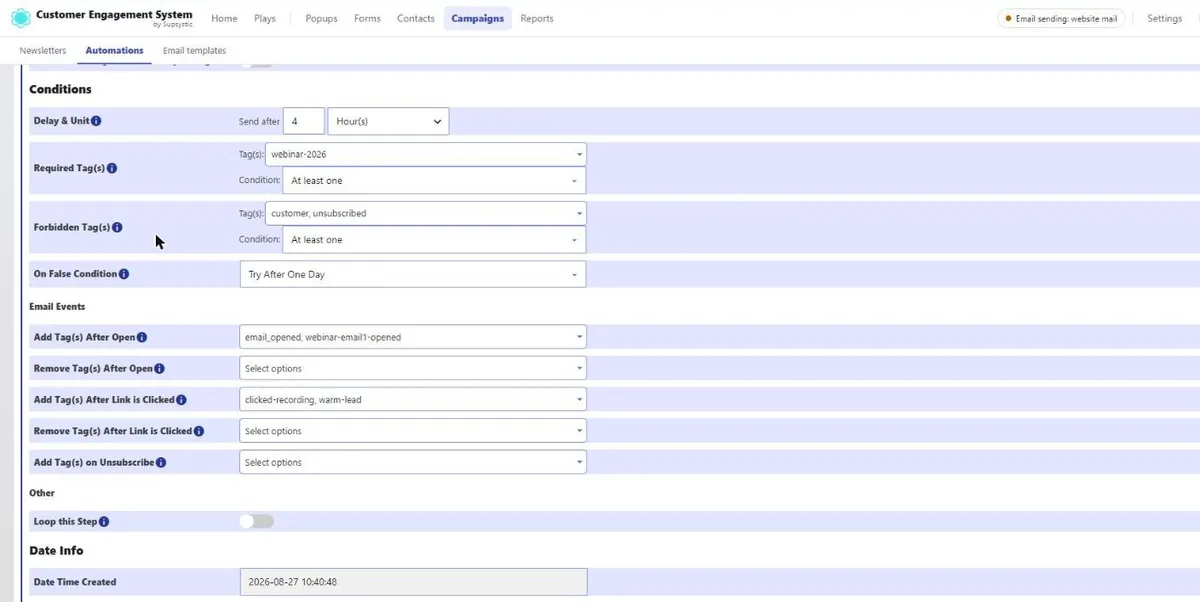Open Required Tag(s) webinar-2026 tag selector
Screen dimensions: 1200x602
tap(426, 154)
